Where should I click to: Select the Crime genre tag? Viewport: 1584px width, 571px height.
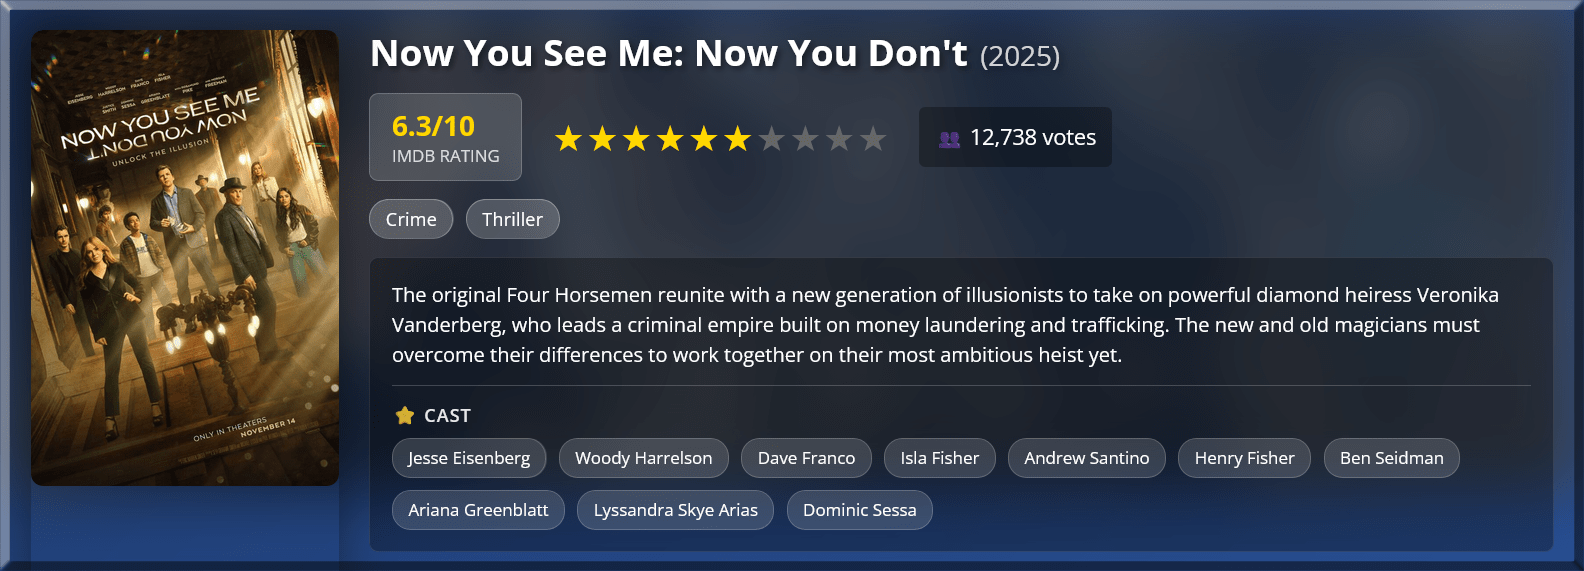pos(411,219)
